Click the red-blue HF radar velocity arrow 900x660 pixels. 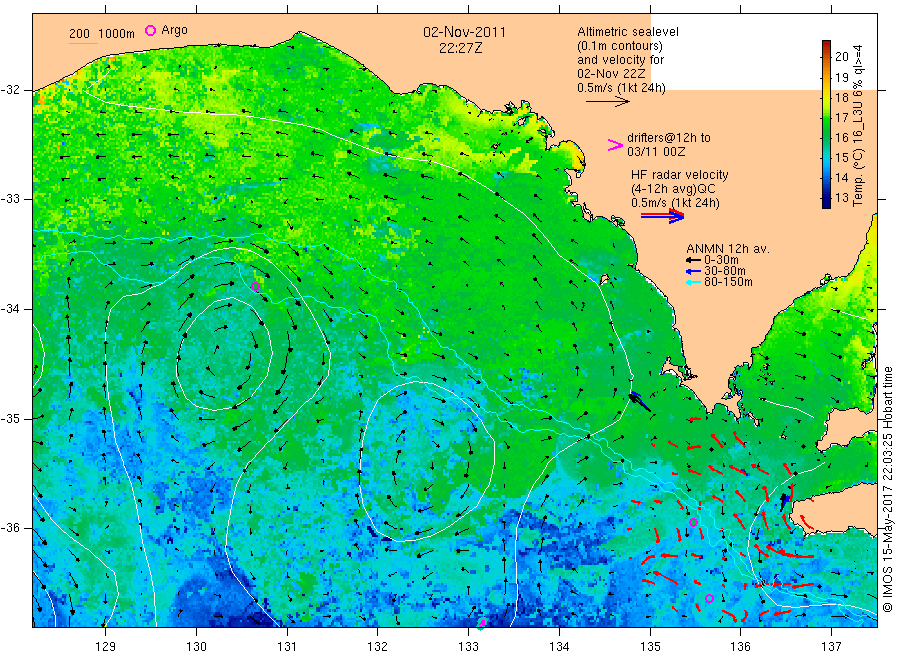point(662,216)
